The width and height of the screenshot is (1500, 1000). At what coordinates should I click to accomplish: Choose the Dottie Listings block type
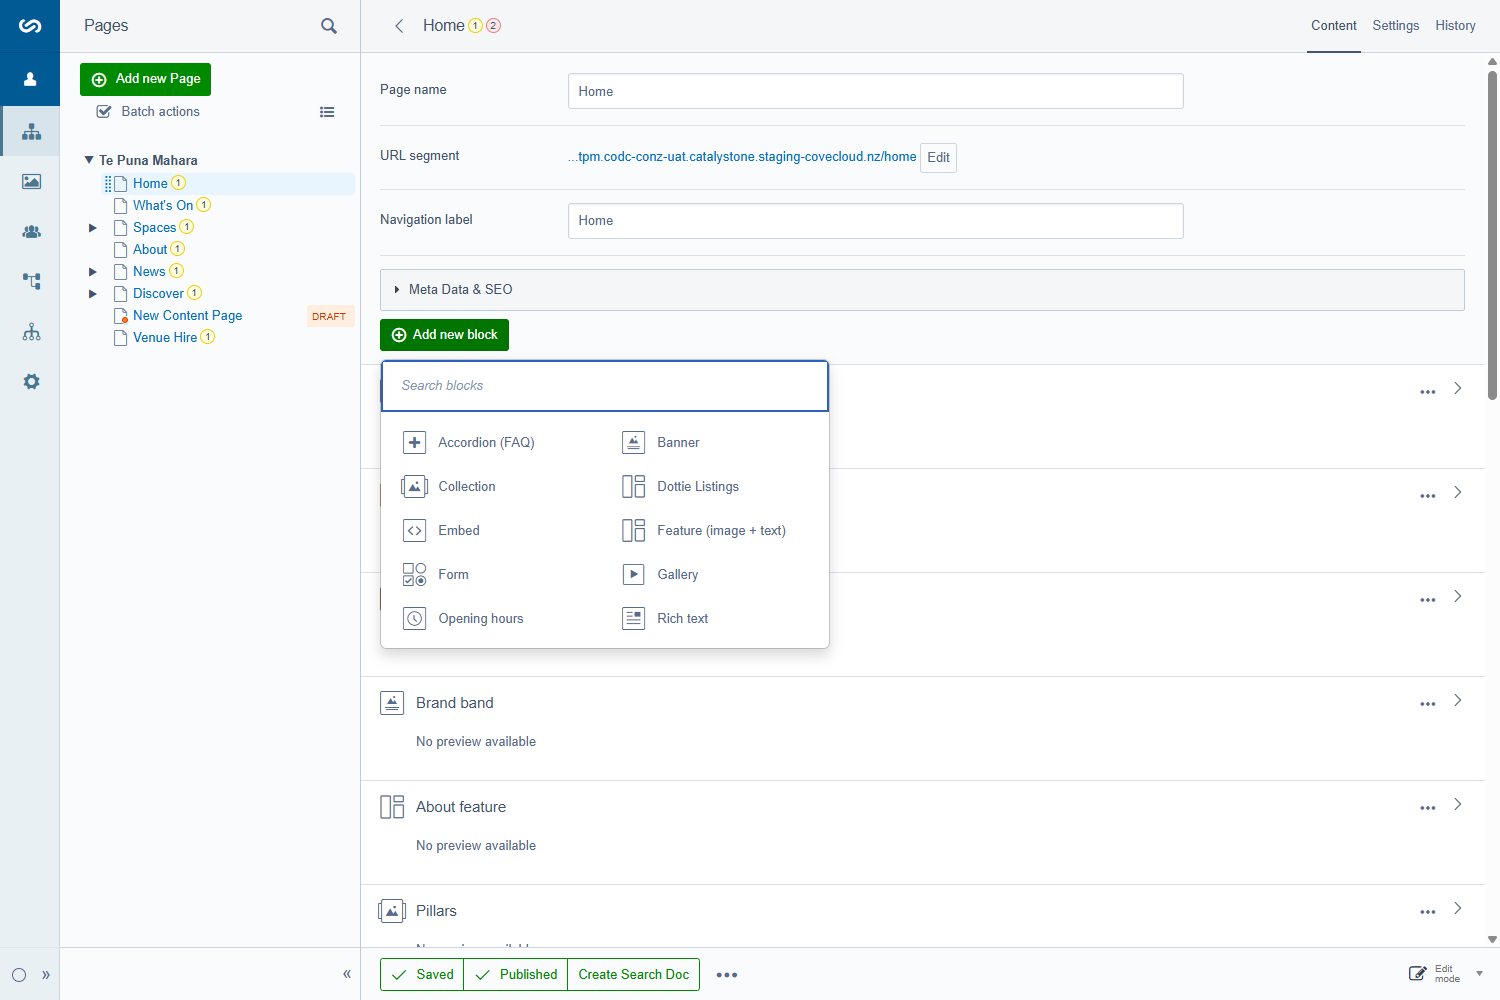[680, 486]
